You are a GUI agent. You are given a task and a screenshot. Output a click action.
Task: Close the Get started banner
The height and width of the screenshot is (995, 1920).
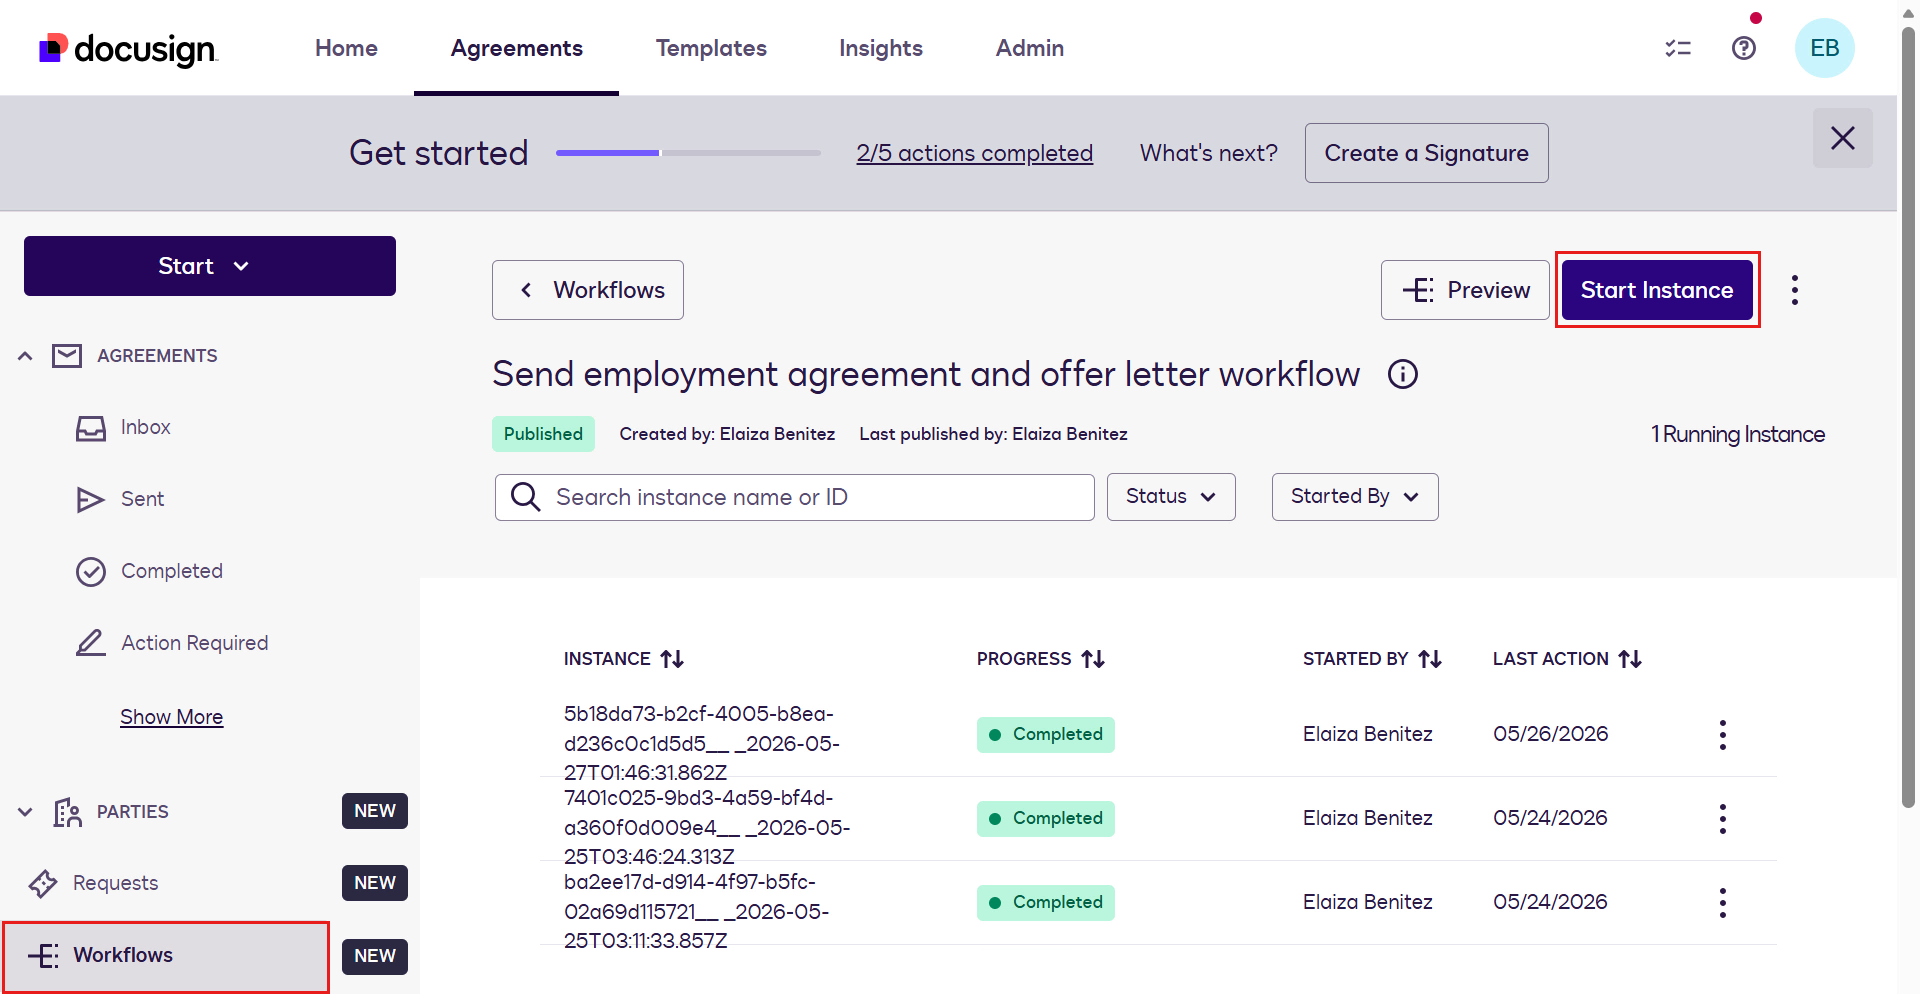pos(1843,138)
